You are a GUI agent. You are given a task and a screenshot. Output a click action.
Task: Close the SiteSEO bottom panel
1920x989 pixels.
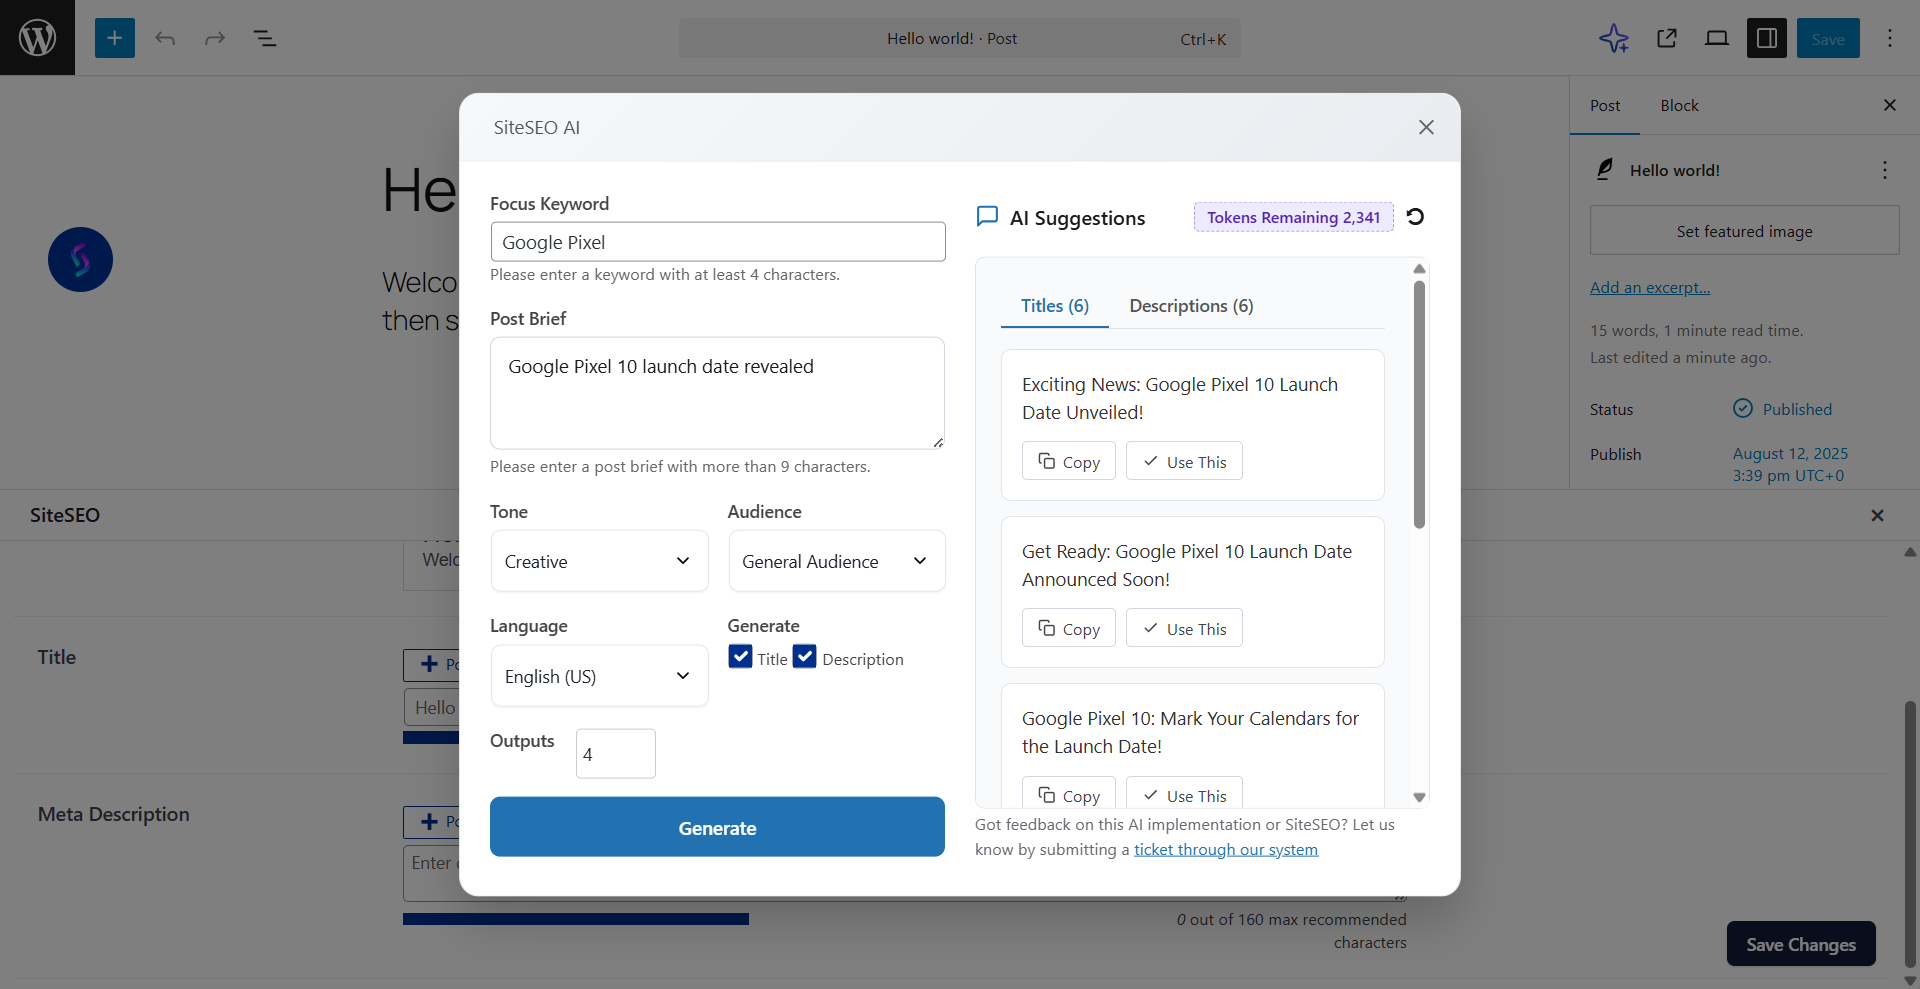click(1877, 515)
